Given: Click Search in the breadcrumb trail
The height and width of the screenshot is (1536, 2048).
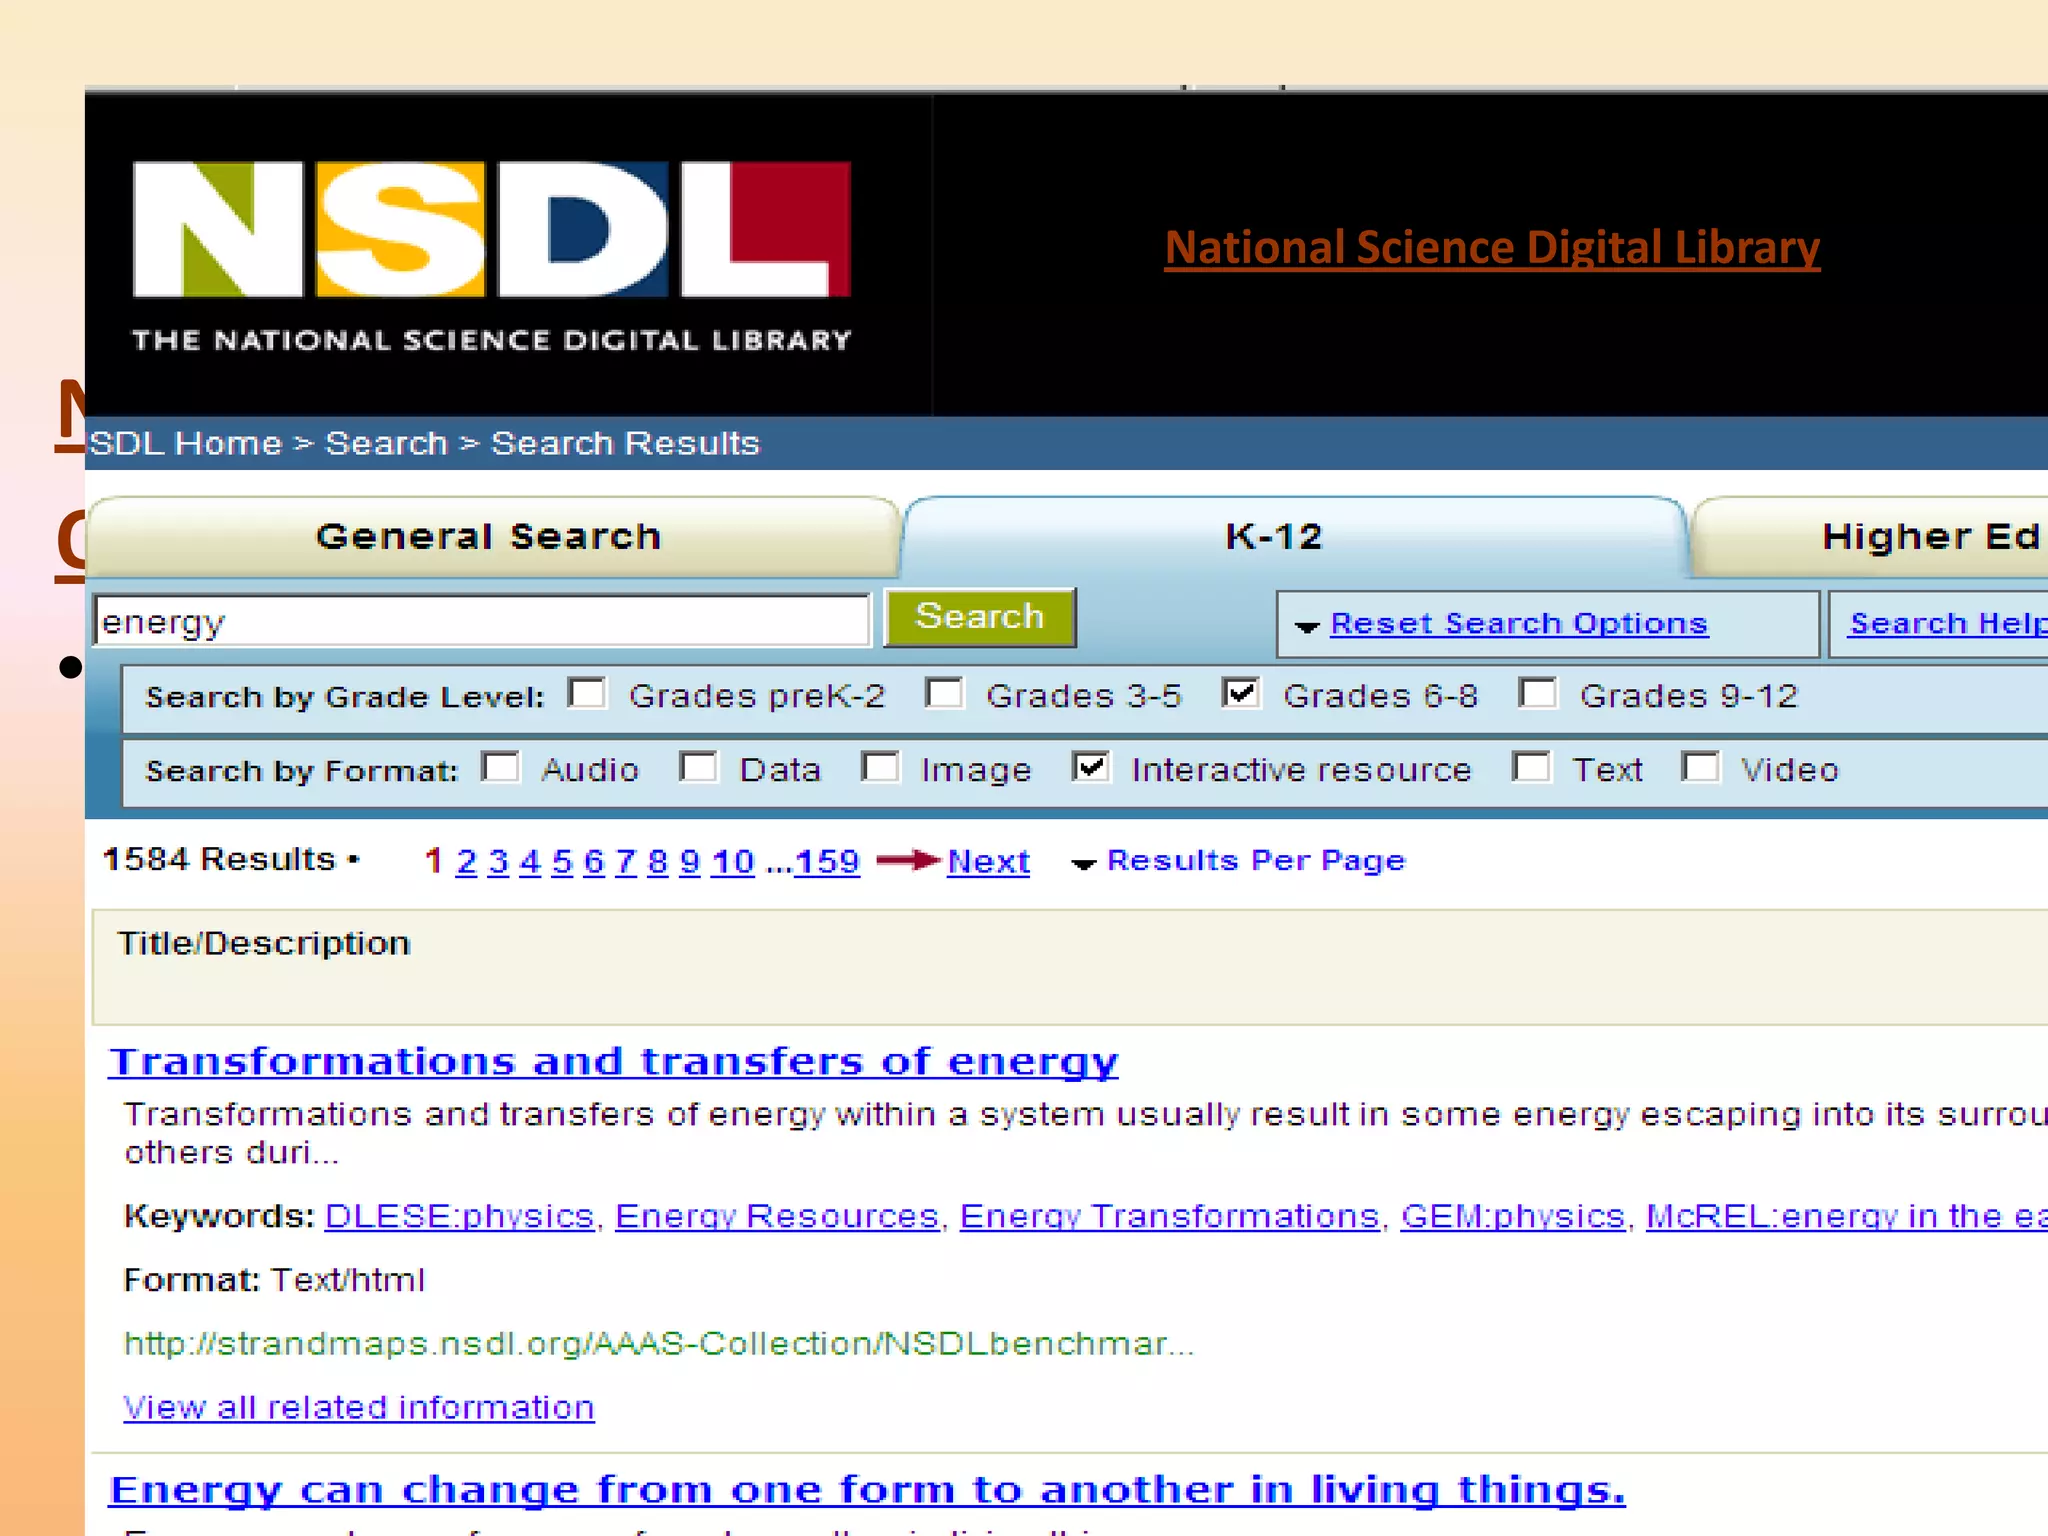Looking at the screenshot, I should (386, 443).
